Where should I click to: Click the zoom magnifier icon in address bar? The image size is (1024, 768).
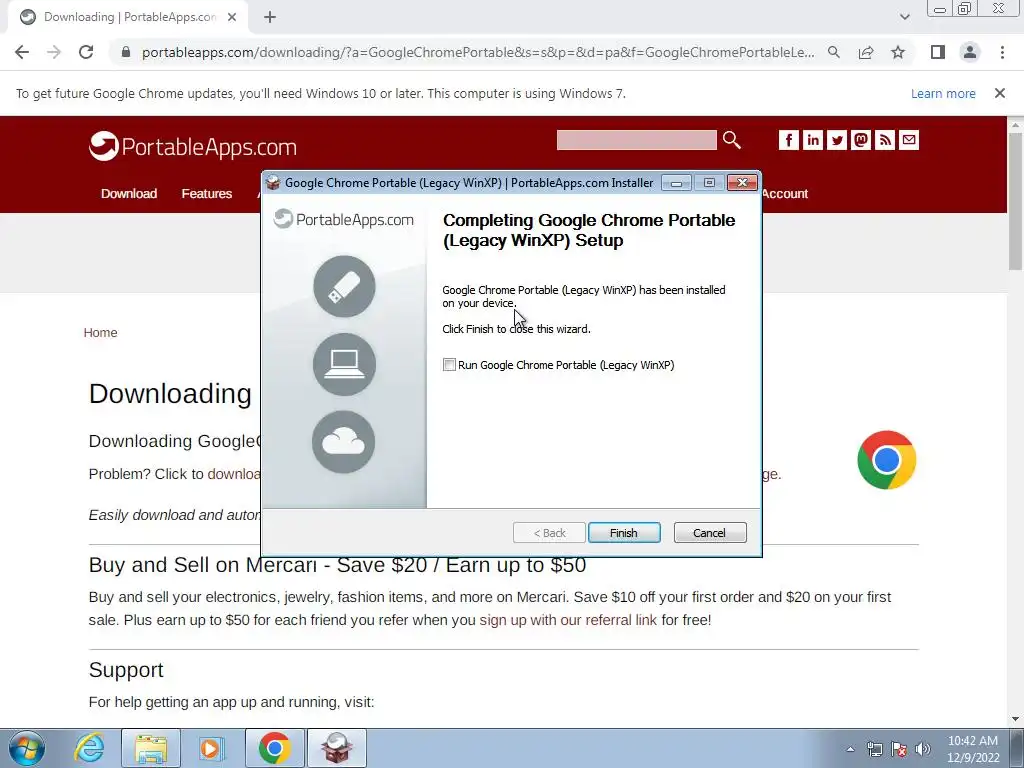coord(833,52)
